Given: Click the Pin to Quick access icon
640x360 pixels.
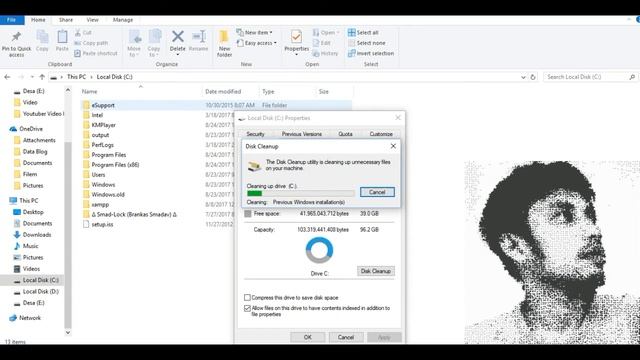Looking at the screenshot, I should (x=16, y=37).
